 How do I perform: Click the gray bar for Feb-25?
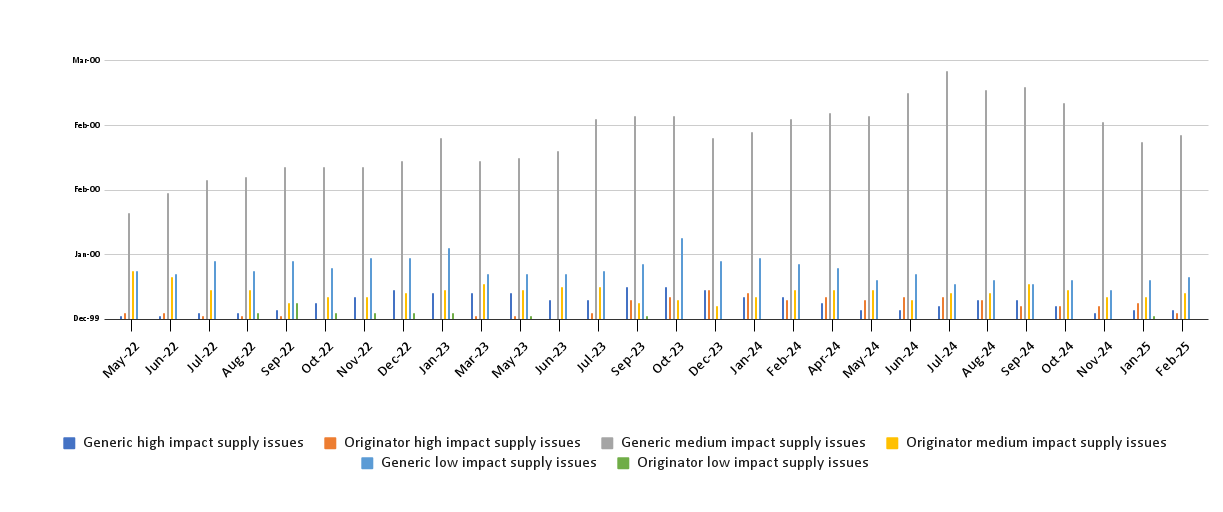(1181, 227)
